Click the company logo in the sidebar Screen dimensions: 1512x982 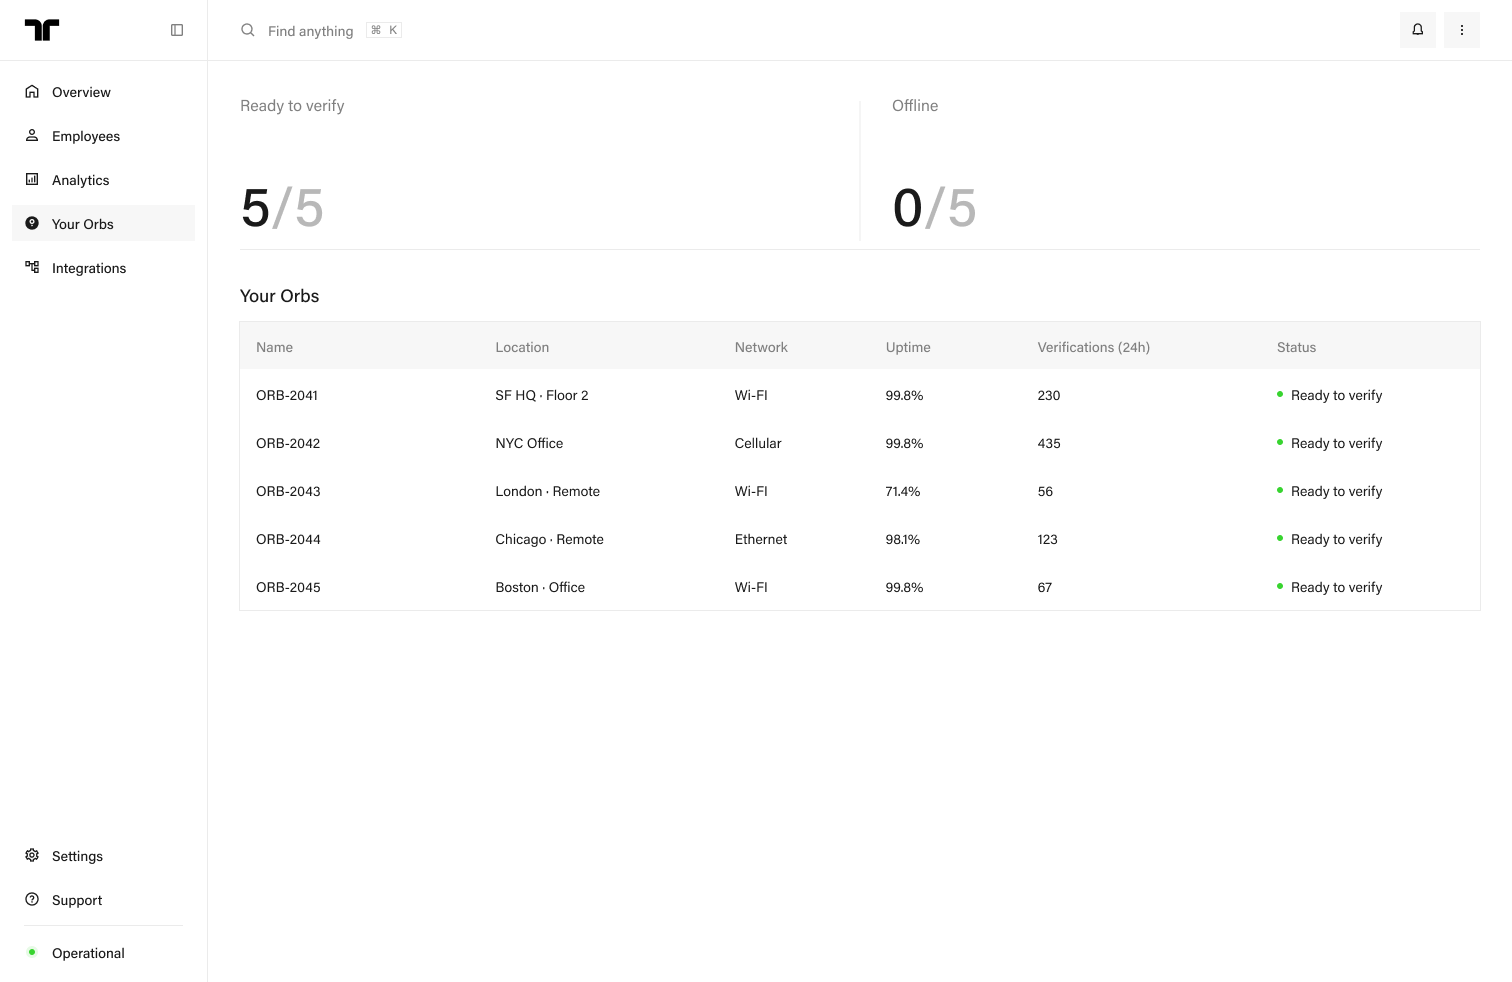42,30
